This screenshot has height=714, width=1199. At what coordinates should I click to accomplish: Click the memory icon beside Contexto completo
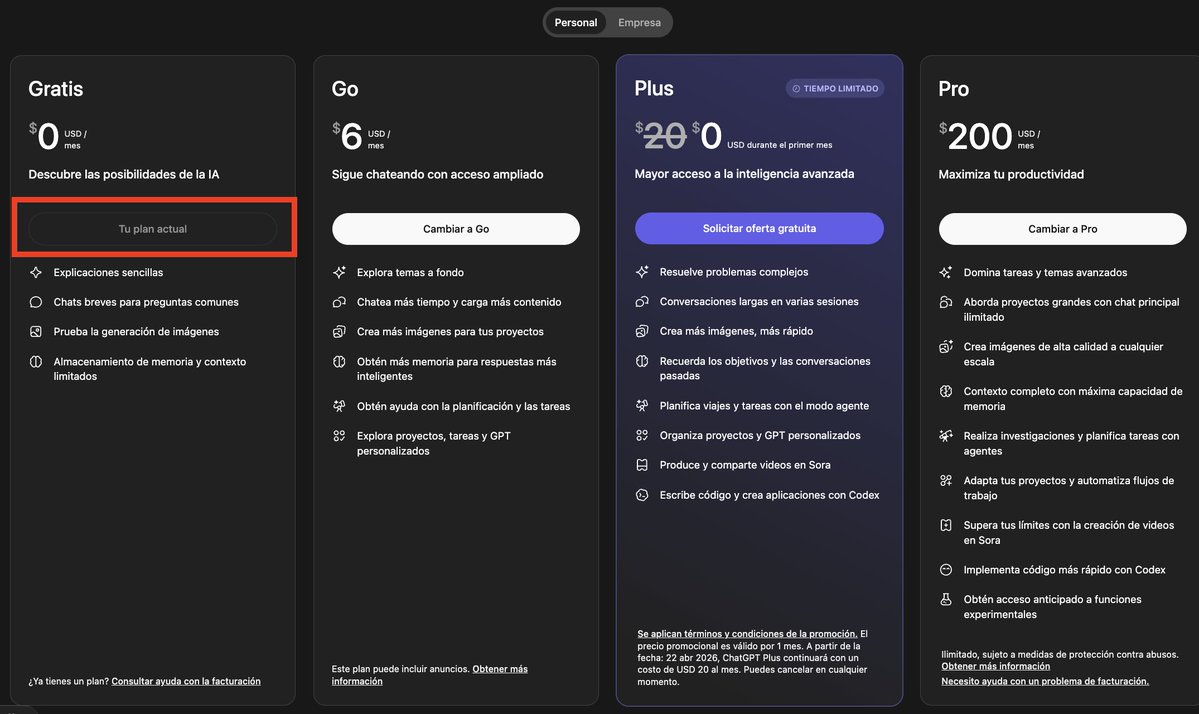point(946,391)
